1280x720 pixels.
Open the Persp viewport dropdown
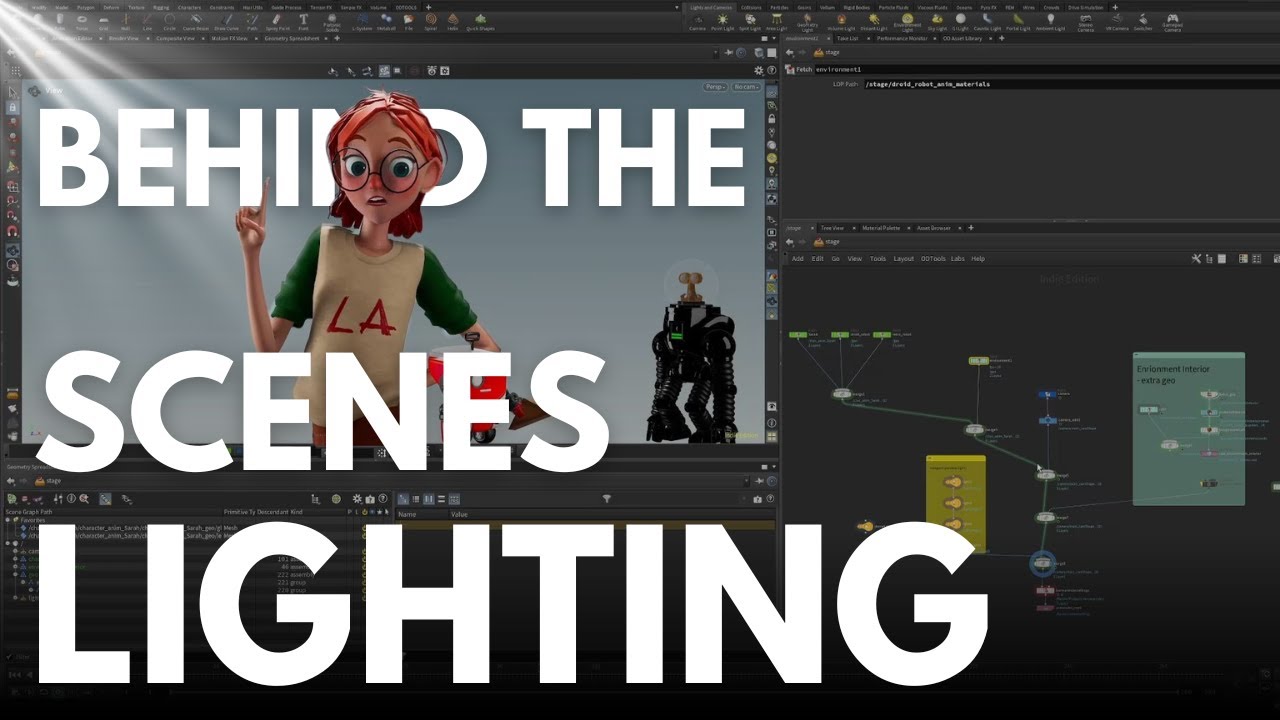[715, 87]
